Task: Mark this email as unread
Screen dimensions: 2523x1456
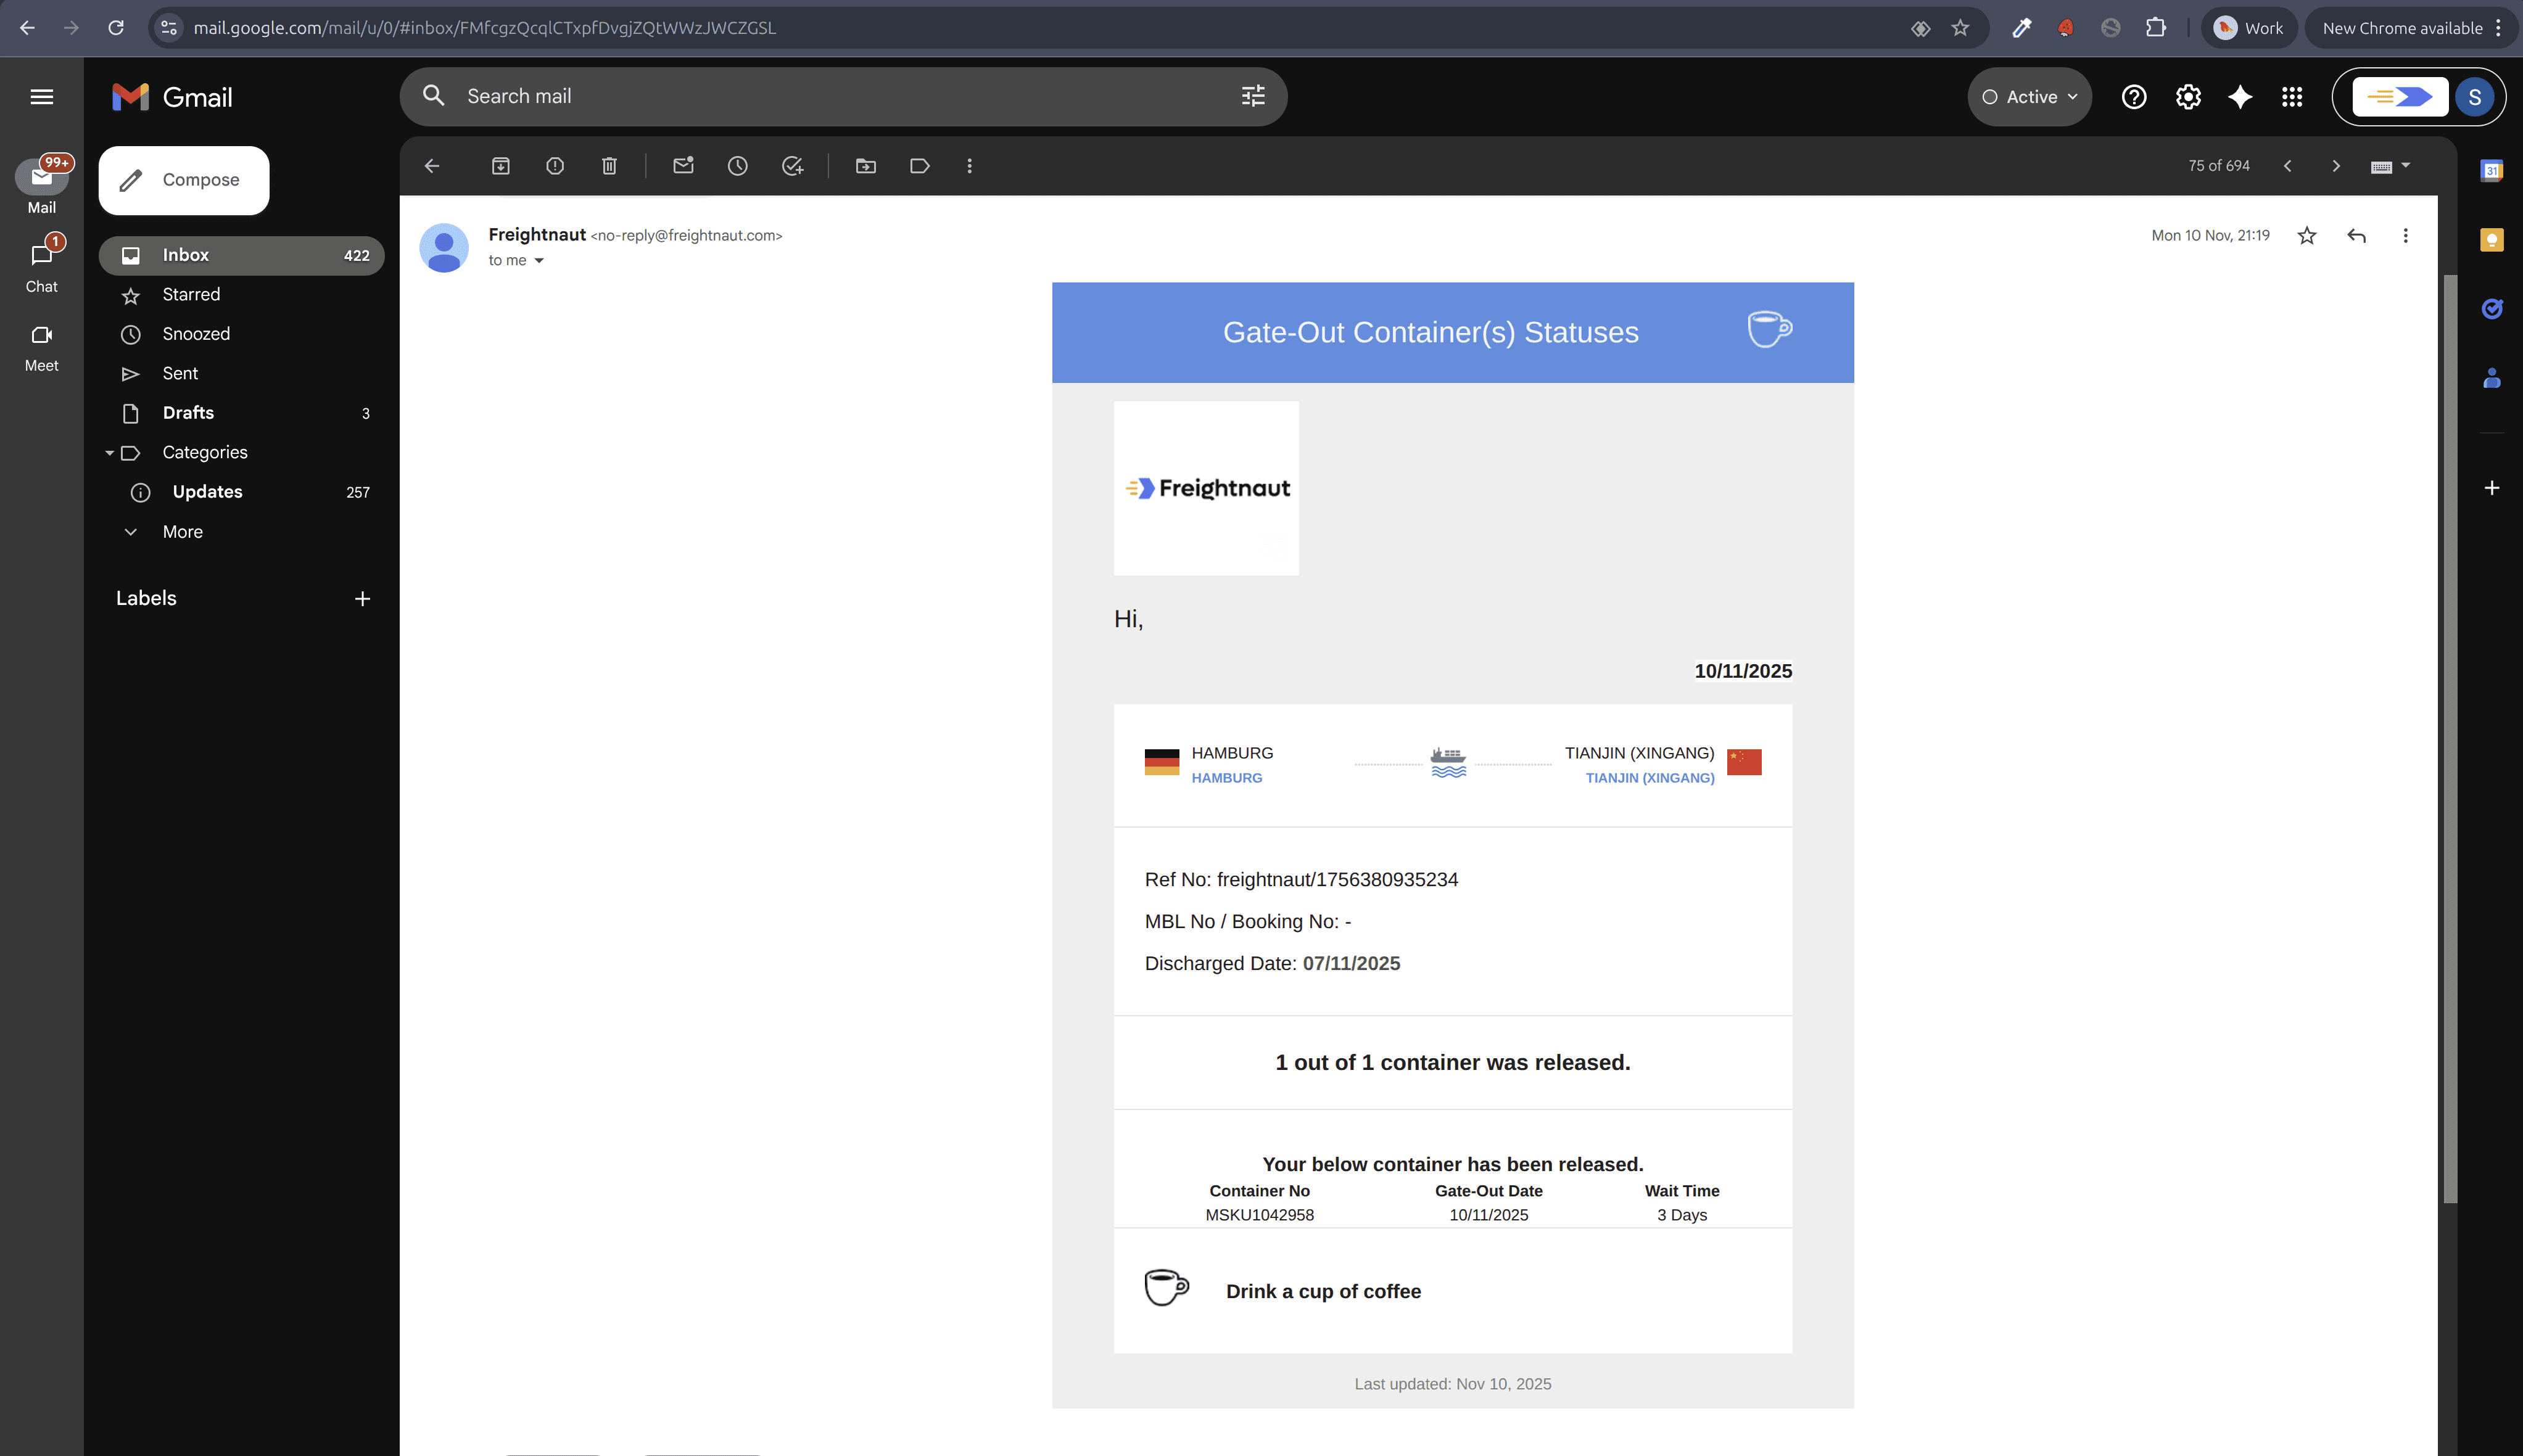Action: tap(684, 166)
